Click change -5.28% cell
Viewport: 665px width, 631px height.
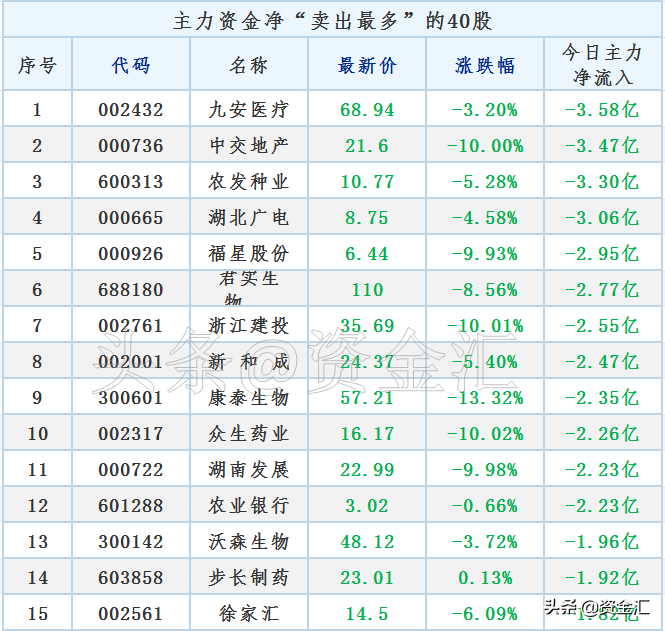485,182
